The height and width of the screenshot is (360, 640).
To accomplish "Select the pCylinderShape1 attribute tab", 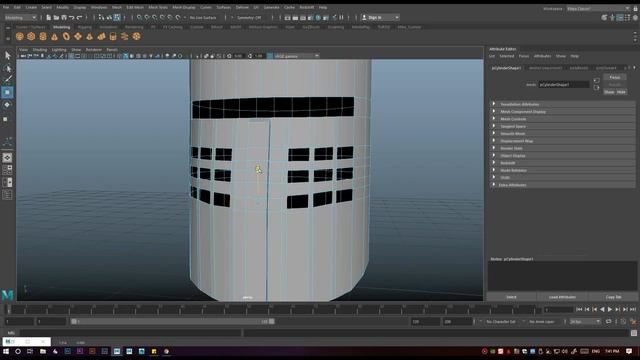I will [x=507, y=68].
